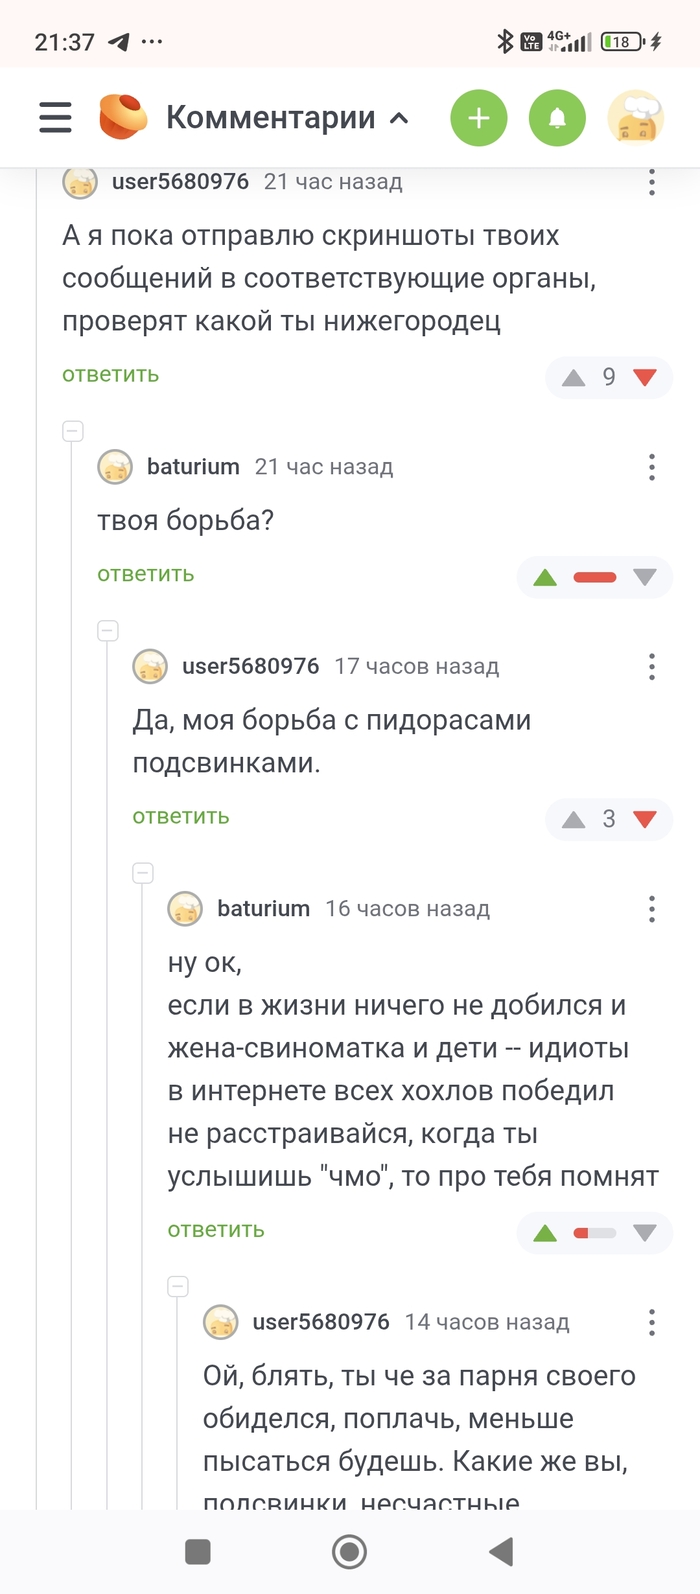Reply to the first comment via 'ответить'
700x1594 pixels.
110,374
